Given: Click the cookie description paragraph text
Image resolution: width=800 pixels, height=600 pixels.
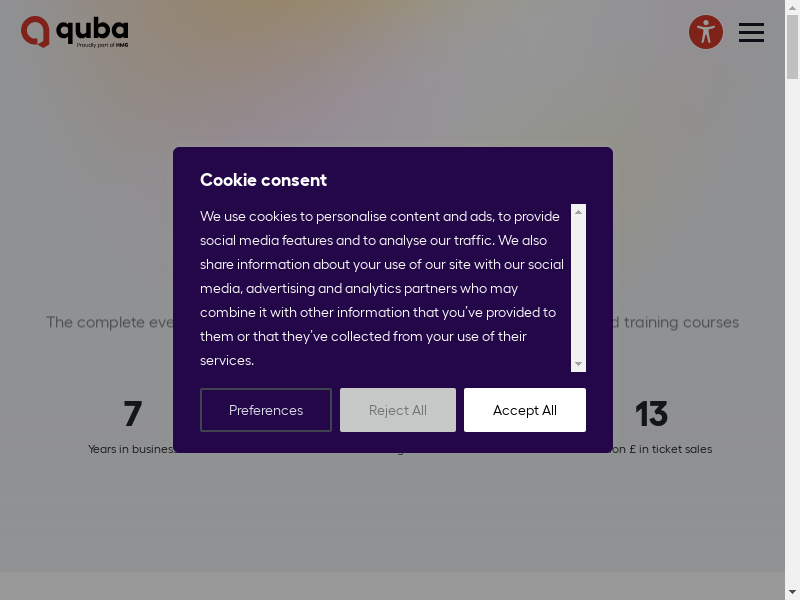Looking at the screenshot, I should point(382,288).
